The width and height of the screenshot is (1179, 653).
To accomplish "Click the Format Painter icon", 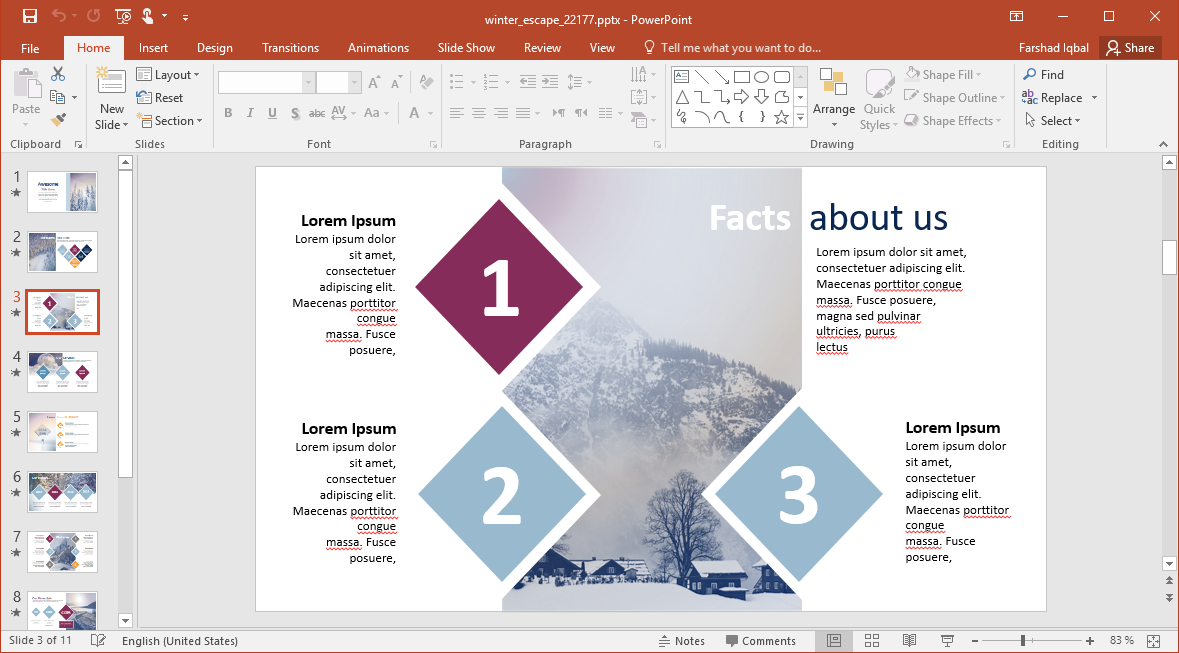I will [x=58, y=120].
